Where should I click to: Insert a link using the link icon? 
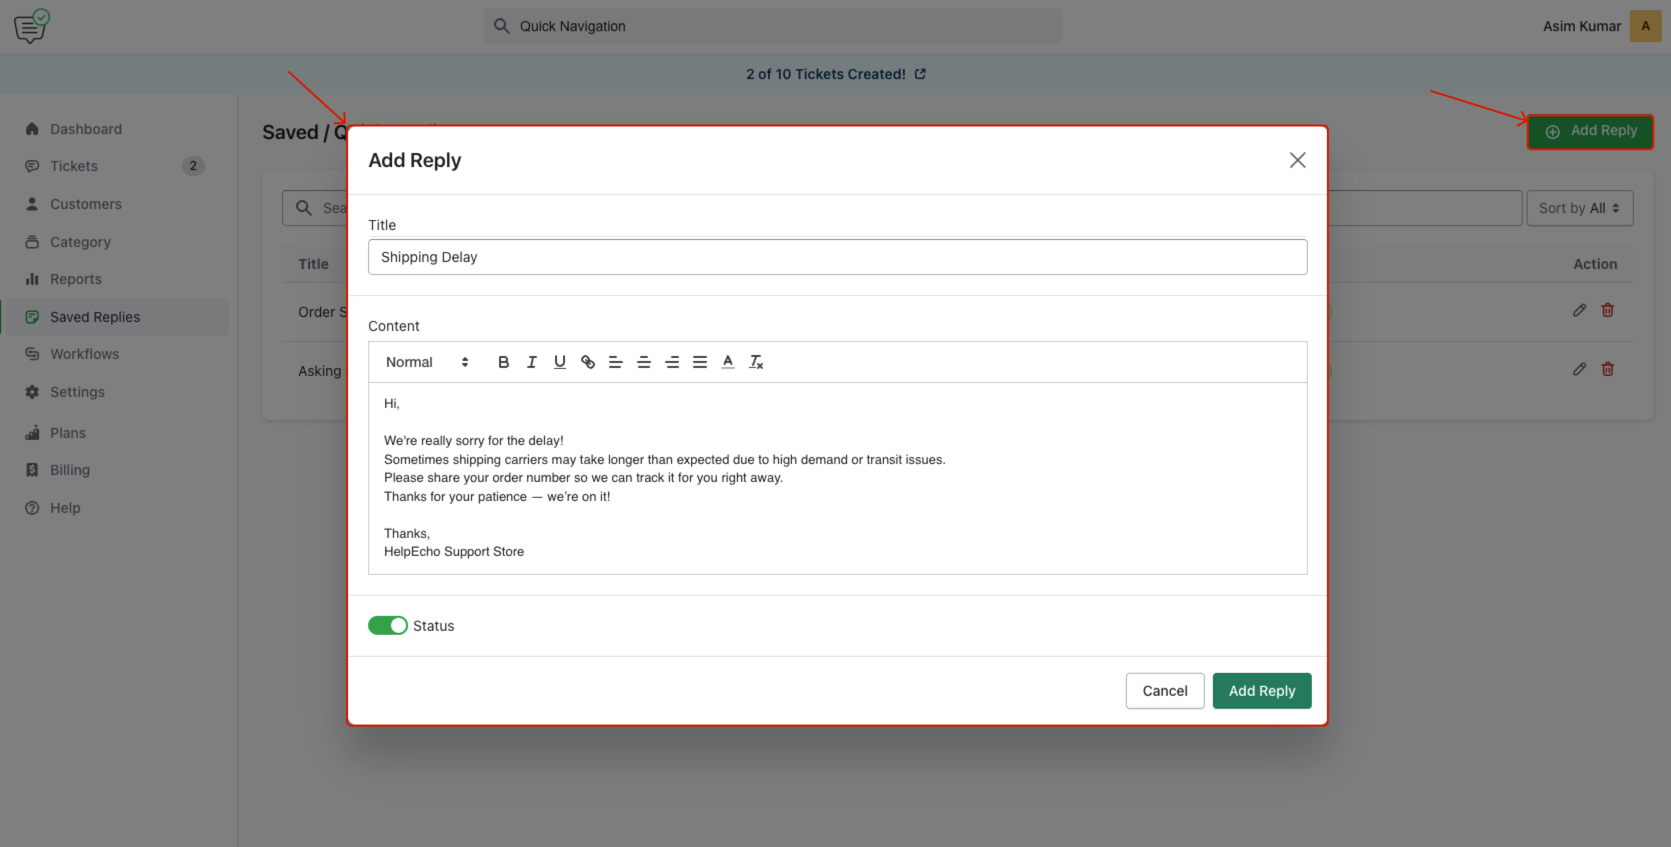[x=588, y=362]
